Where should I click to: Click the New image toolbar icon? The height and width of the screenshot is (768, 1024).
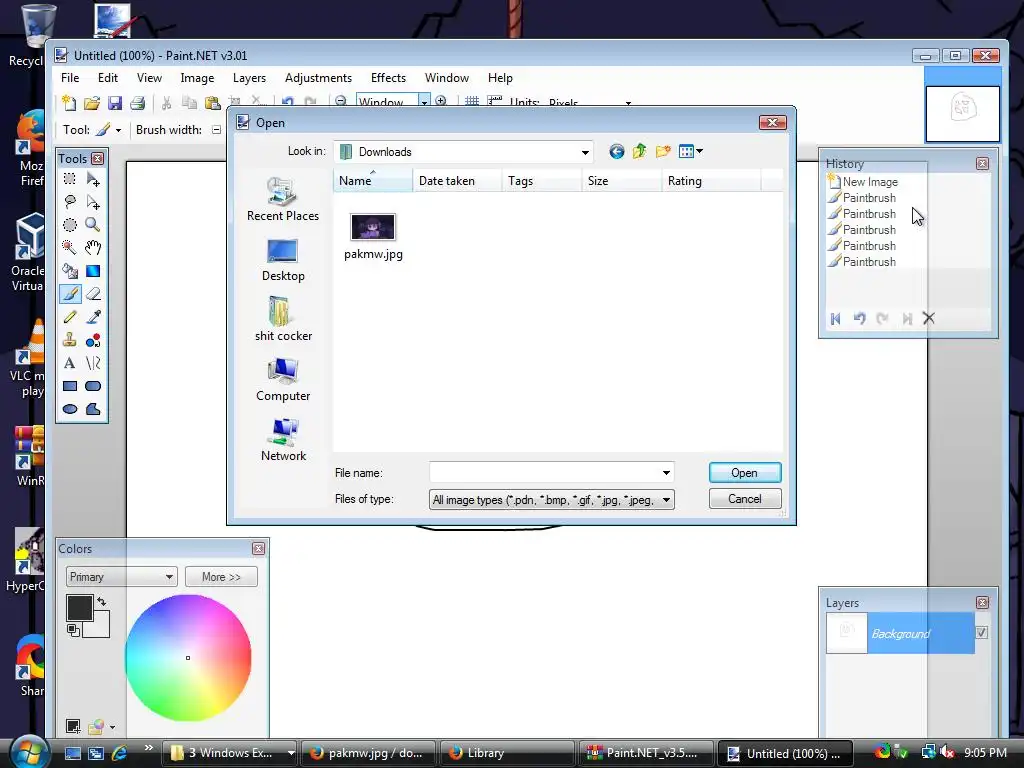[69, 103]
